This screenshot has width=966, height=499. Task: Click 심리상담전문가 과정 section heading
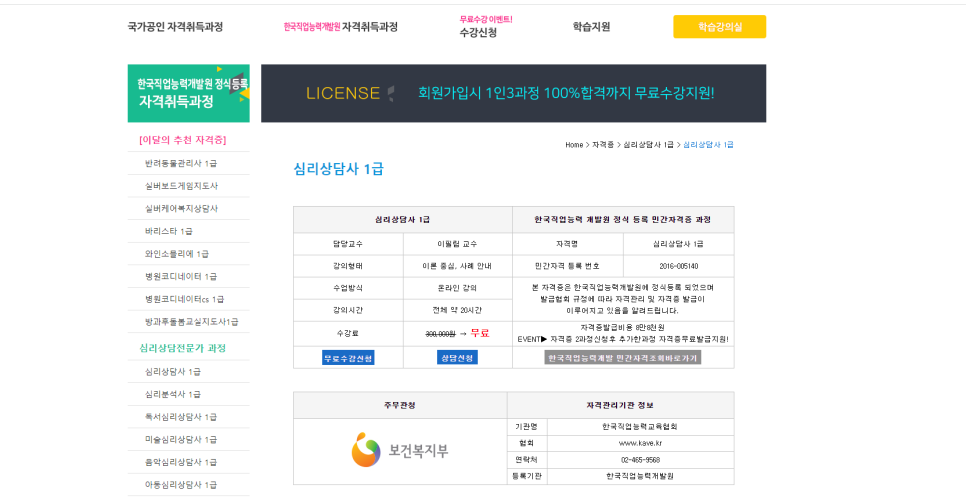click(x=182, y=348)
